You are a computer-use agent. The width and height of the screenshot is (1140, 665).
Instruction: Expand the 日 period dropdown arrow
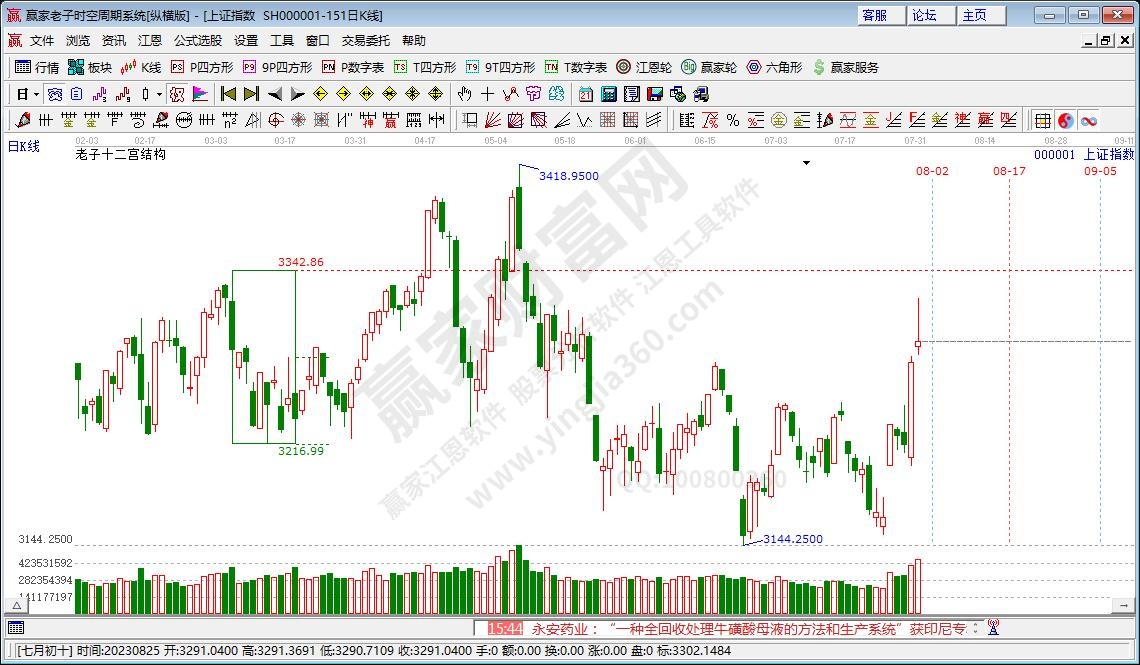click(x=37, y=94)
